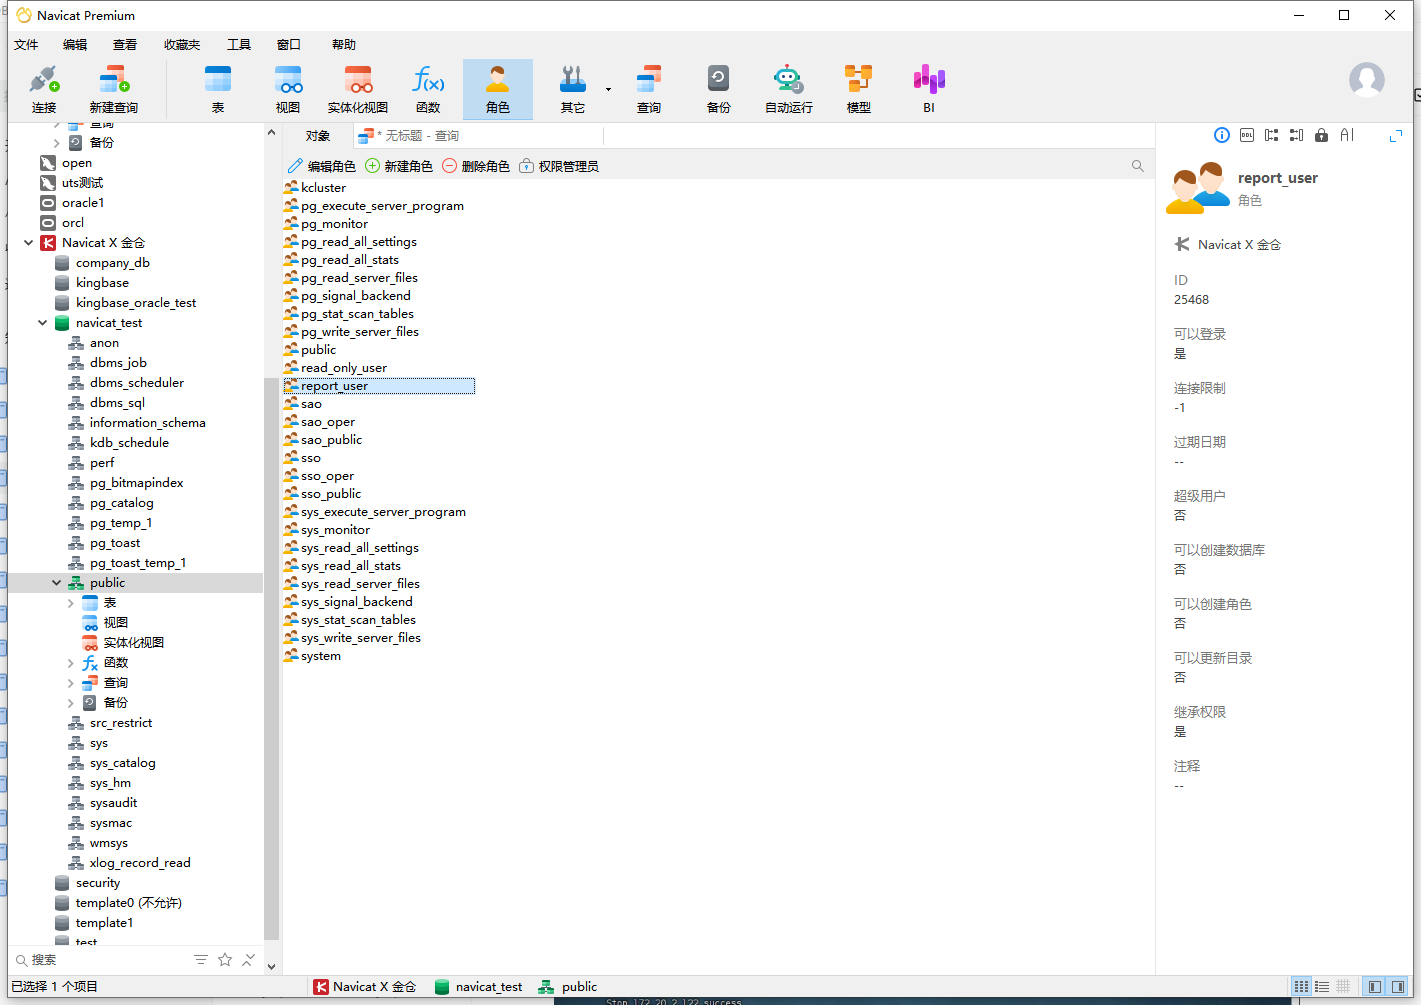This screenshot has height=1005, width=1421.
Task: Launch the BI toolbar icon
Action: click(x=929, y=90)
